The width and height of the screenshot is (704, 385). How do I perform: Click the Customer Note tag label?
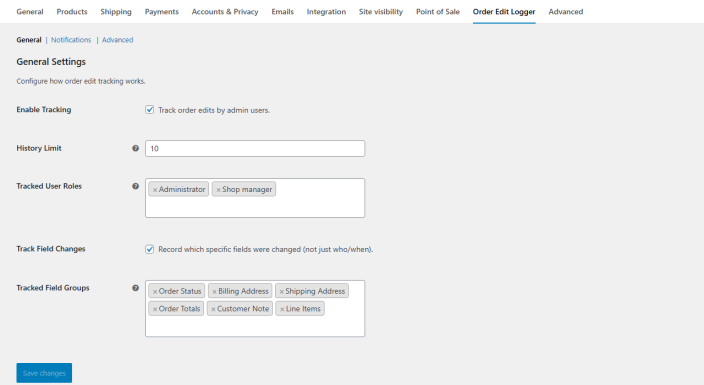point(243,309)
